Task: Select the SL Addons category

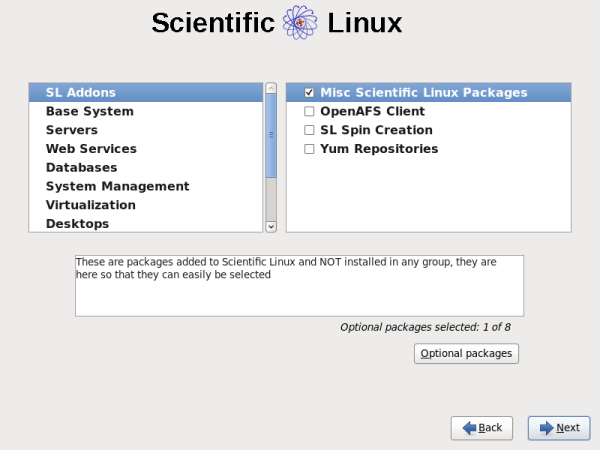Action: tap(80, 93)
